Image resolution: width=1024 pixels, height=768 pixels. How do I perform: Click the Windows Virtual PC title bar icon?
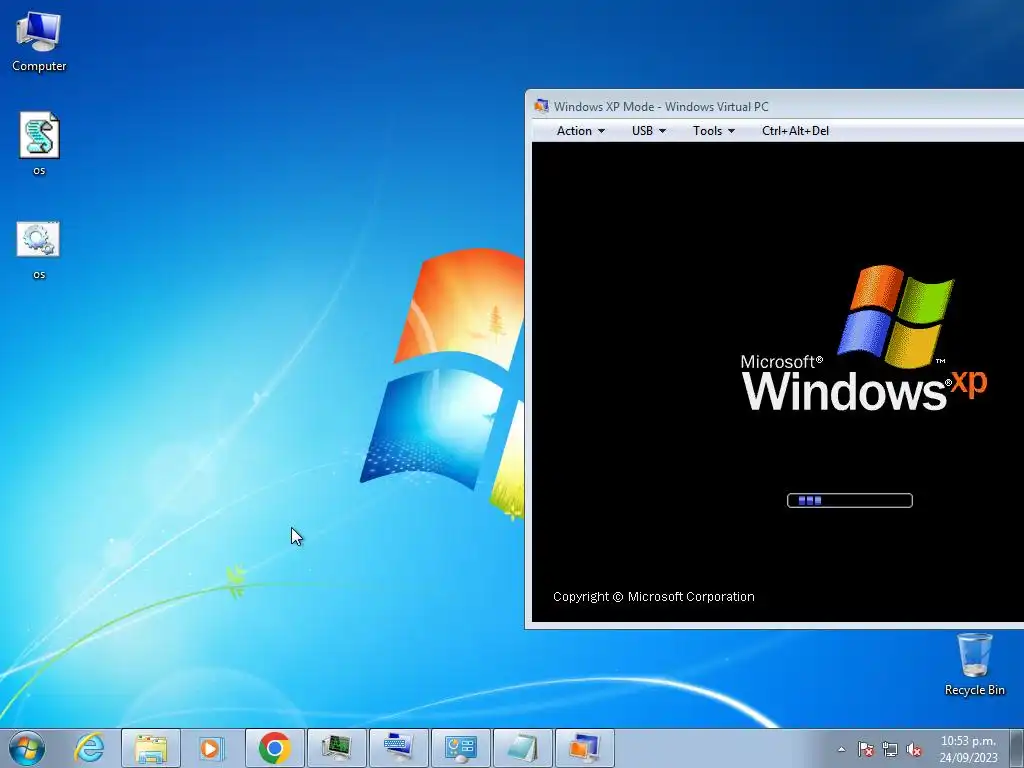pos(541,106)
